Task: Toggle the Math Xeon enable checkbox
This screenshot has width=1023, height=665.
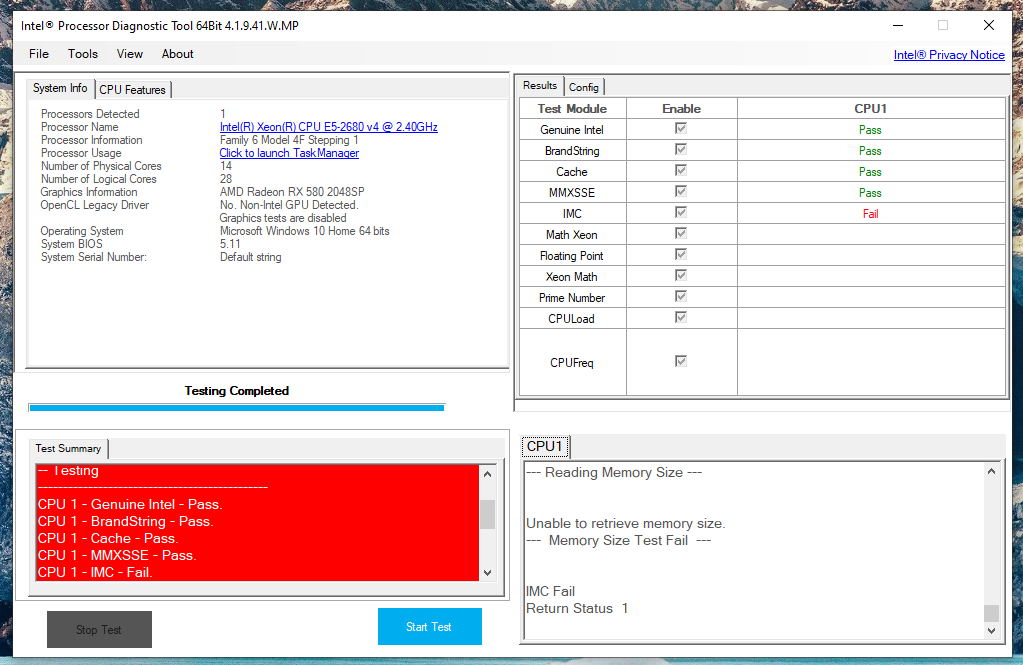Action: pyautogui.click(x=680, y=233)
